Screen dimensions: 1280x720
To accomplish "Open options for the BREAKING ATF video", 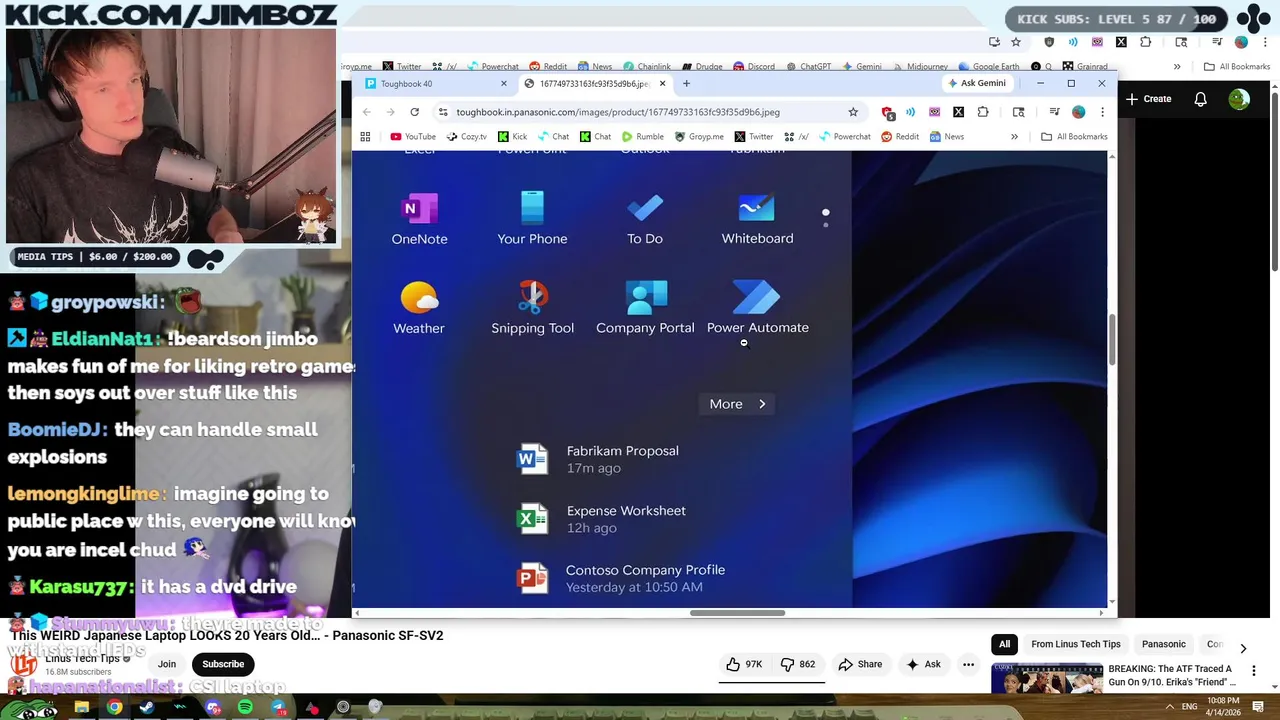I will 1254,671.
